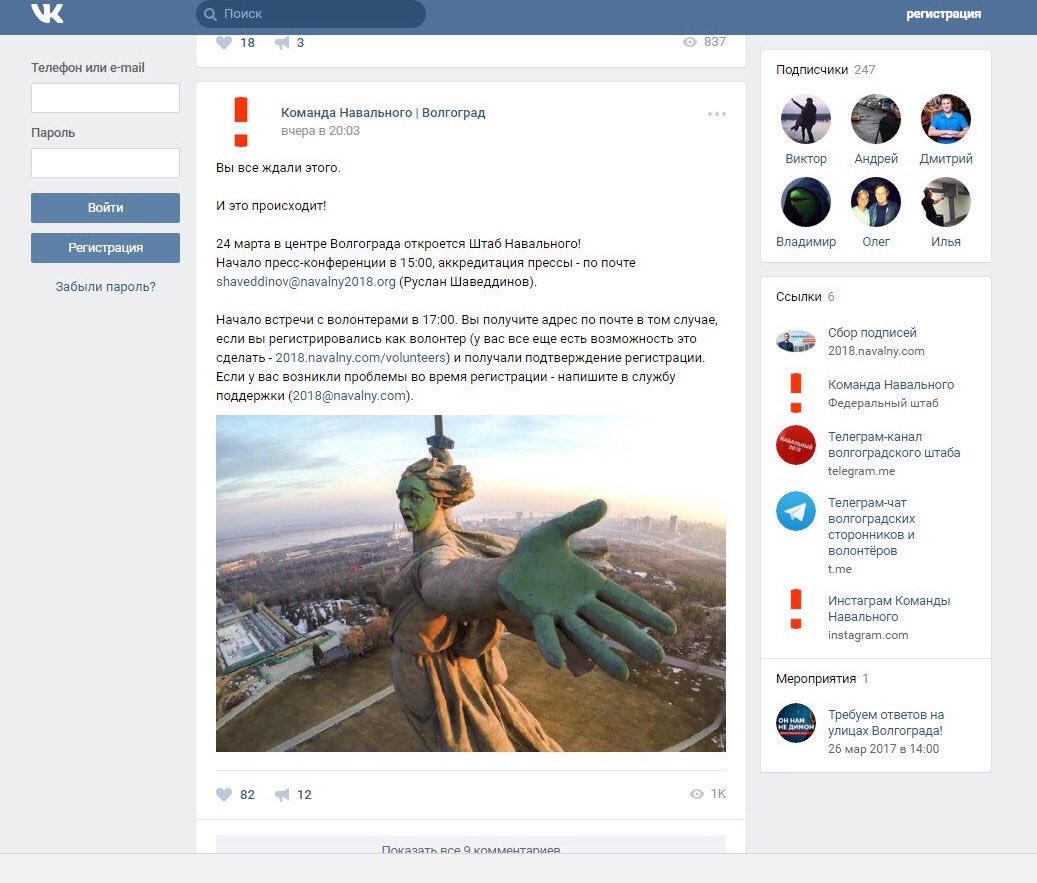Open the Подписчики 247 list header
The height and width of the screenshot is (883, 1037).
pyautogui.click(x=825, y=69)
